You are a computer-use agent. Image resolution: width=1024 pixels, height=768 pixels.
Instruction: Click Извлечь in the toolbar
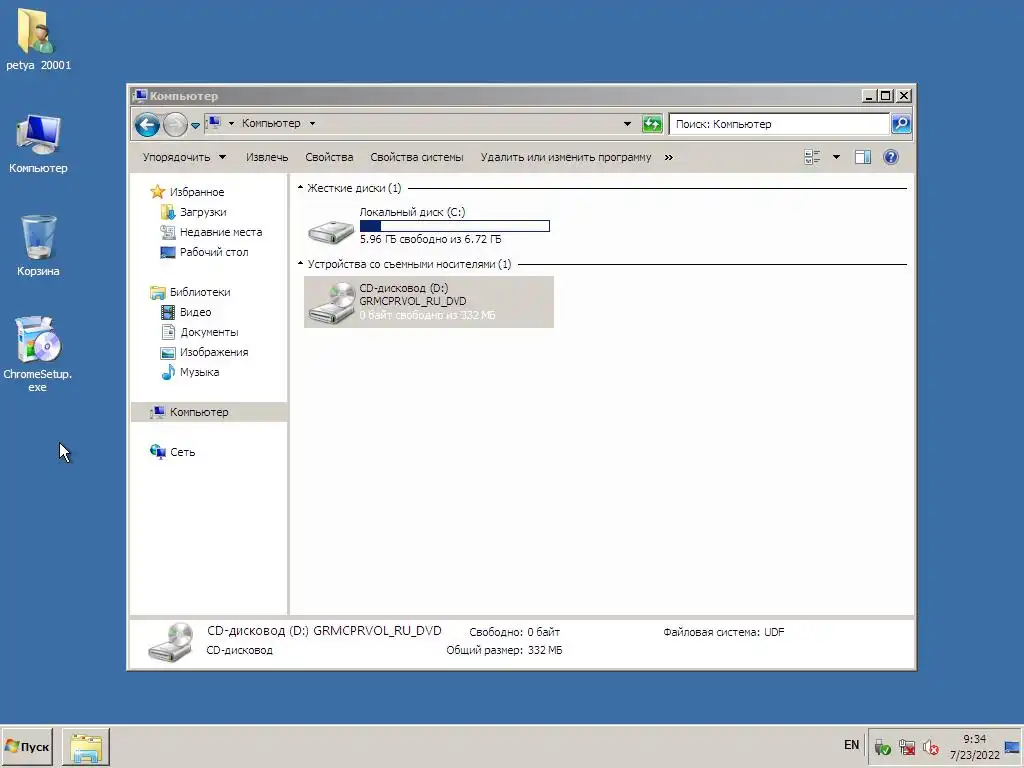(x=267, y=157)
